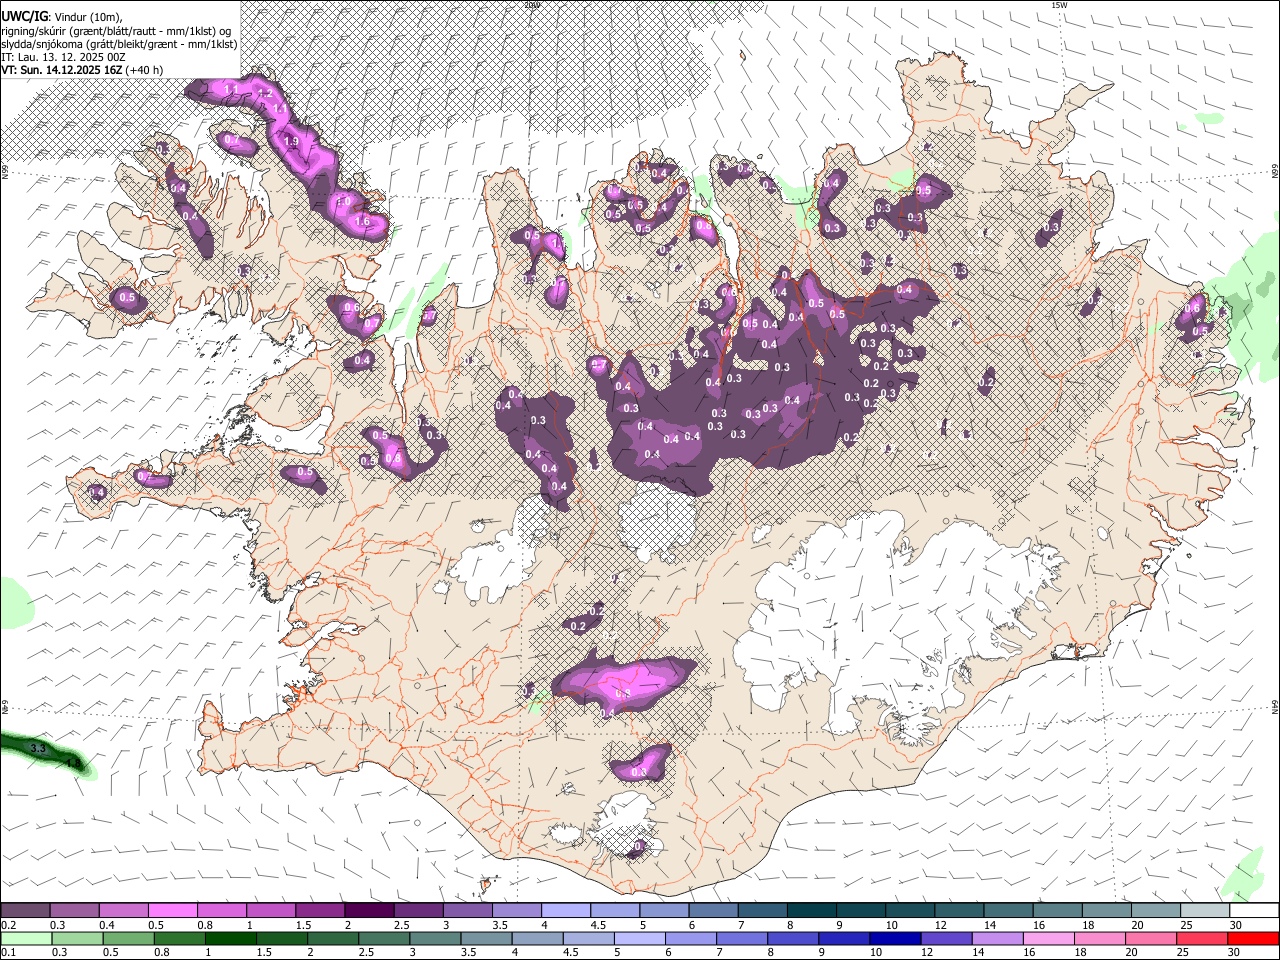Click the '30' label on the rain scale
1280x960 pixels.
click(x=1233, y=953)
